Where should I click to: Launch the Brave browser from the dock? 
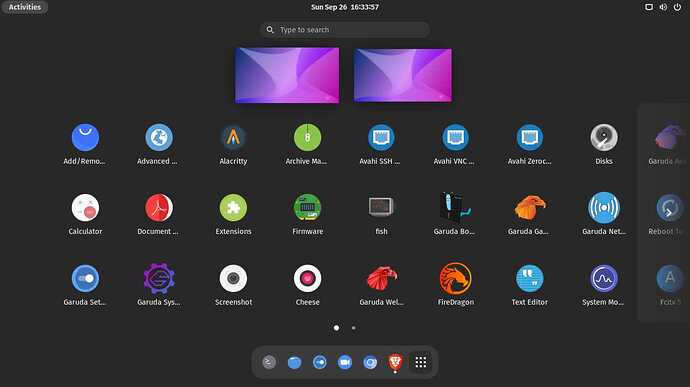[x=395, y=362]
